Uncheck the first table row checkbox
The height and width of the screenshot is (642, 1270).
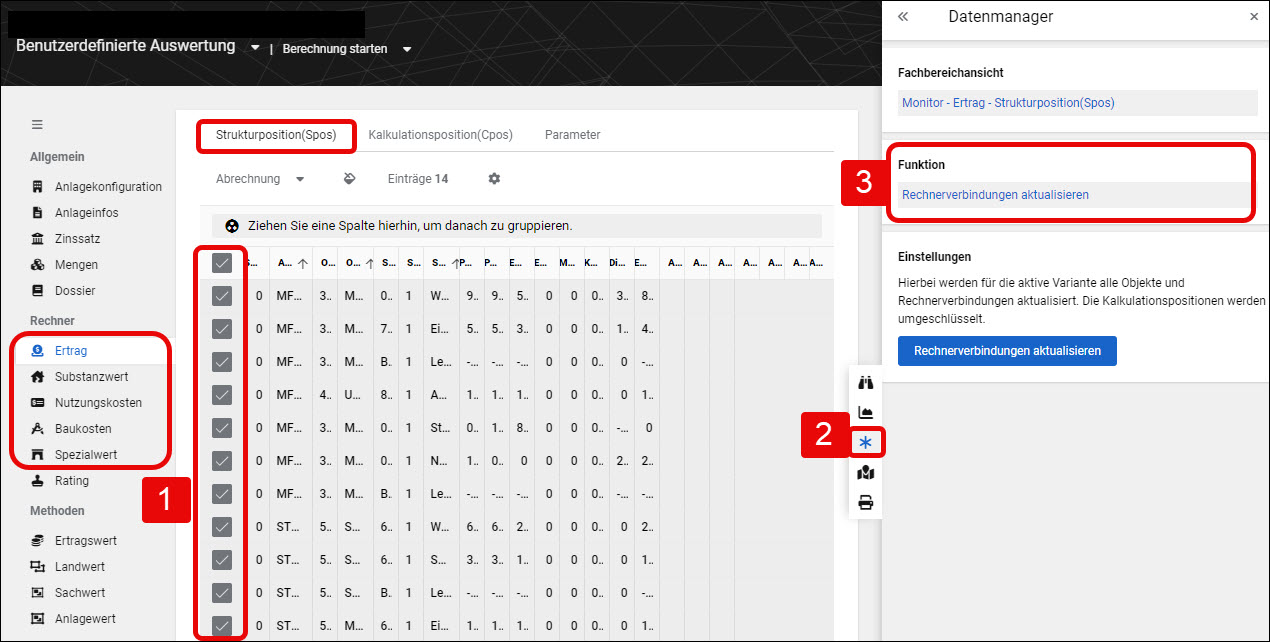[x=222, y=296]
